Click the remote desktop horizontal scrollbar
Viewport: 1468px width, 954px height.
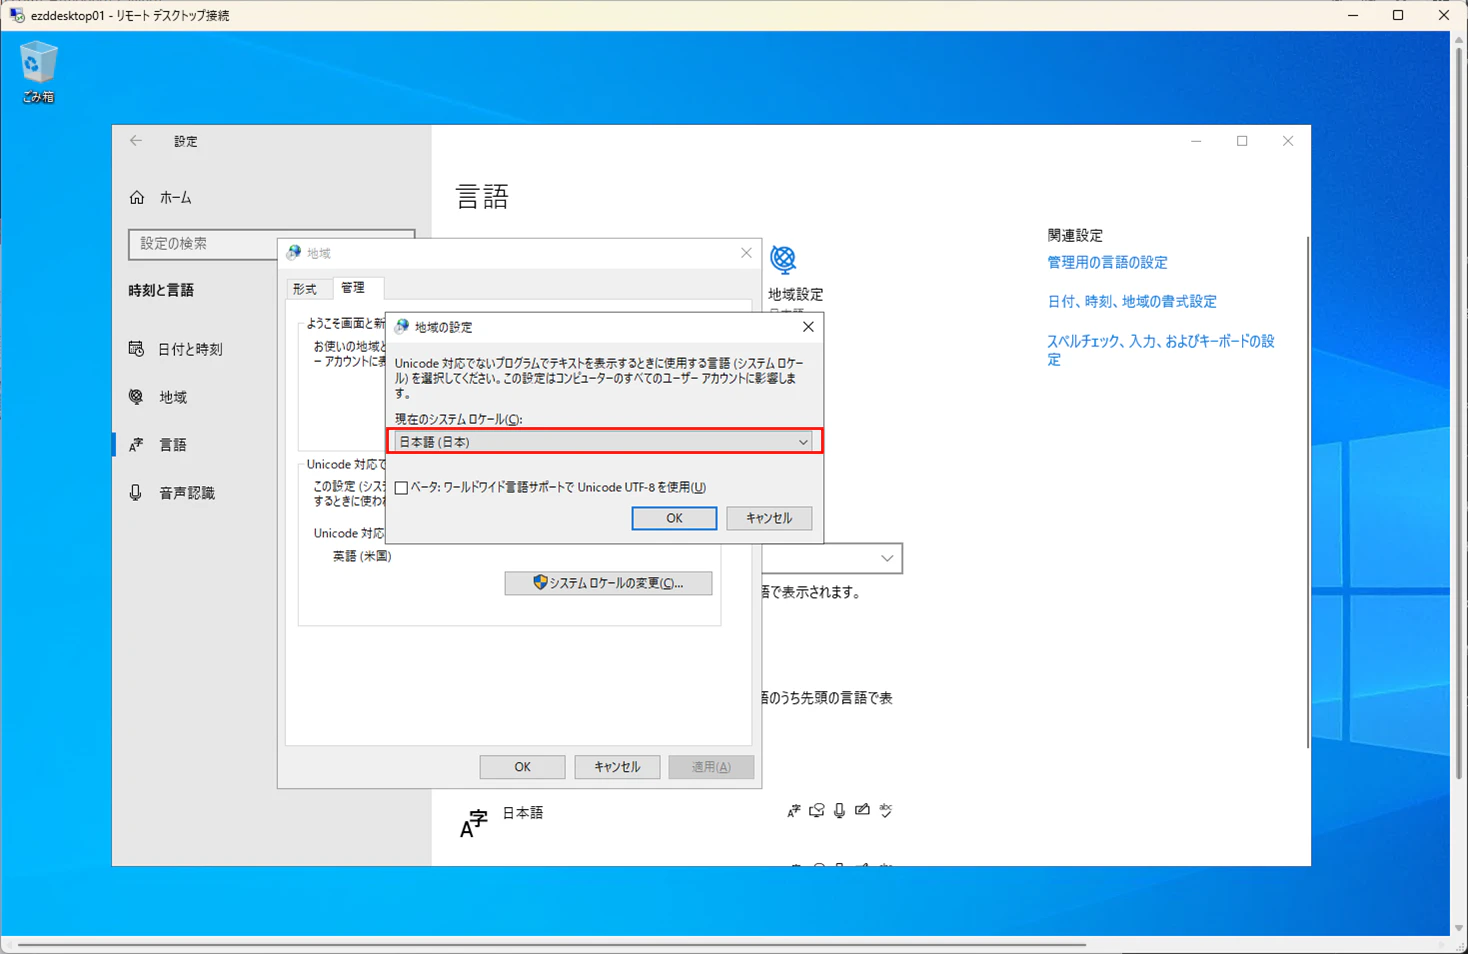(552, 945)
